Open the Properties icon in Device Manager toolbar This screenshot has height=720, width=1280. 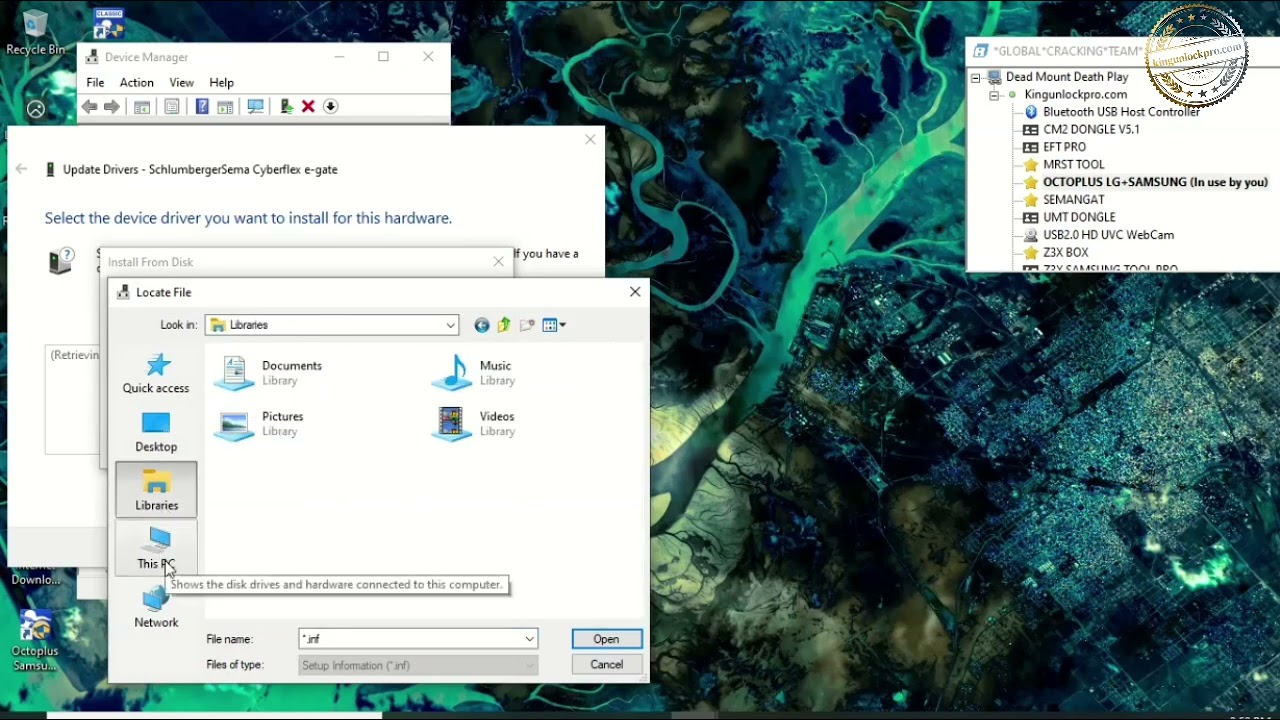[172, 107]
